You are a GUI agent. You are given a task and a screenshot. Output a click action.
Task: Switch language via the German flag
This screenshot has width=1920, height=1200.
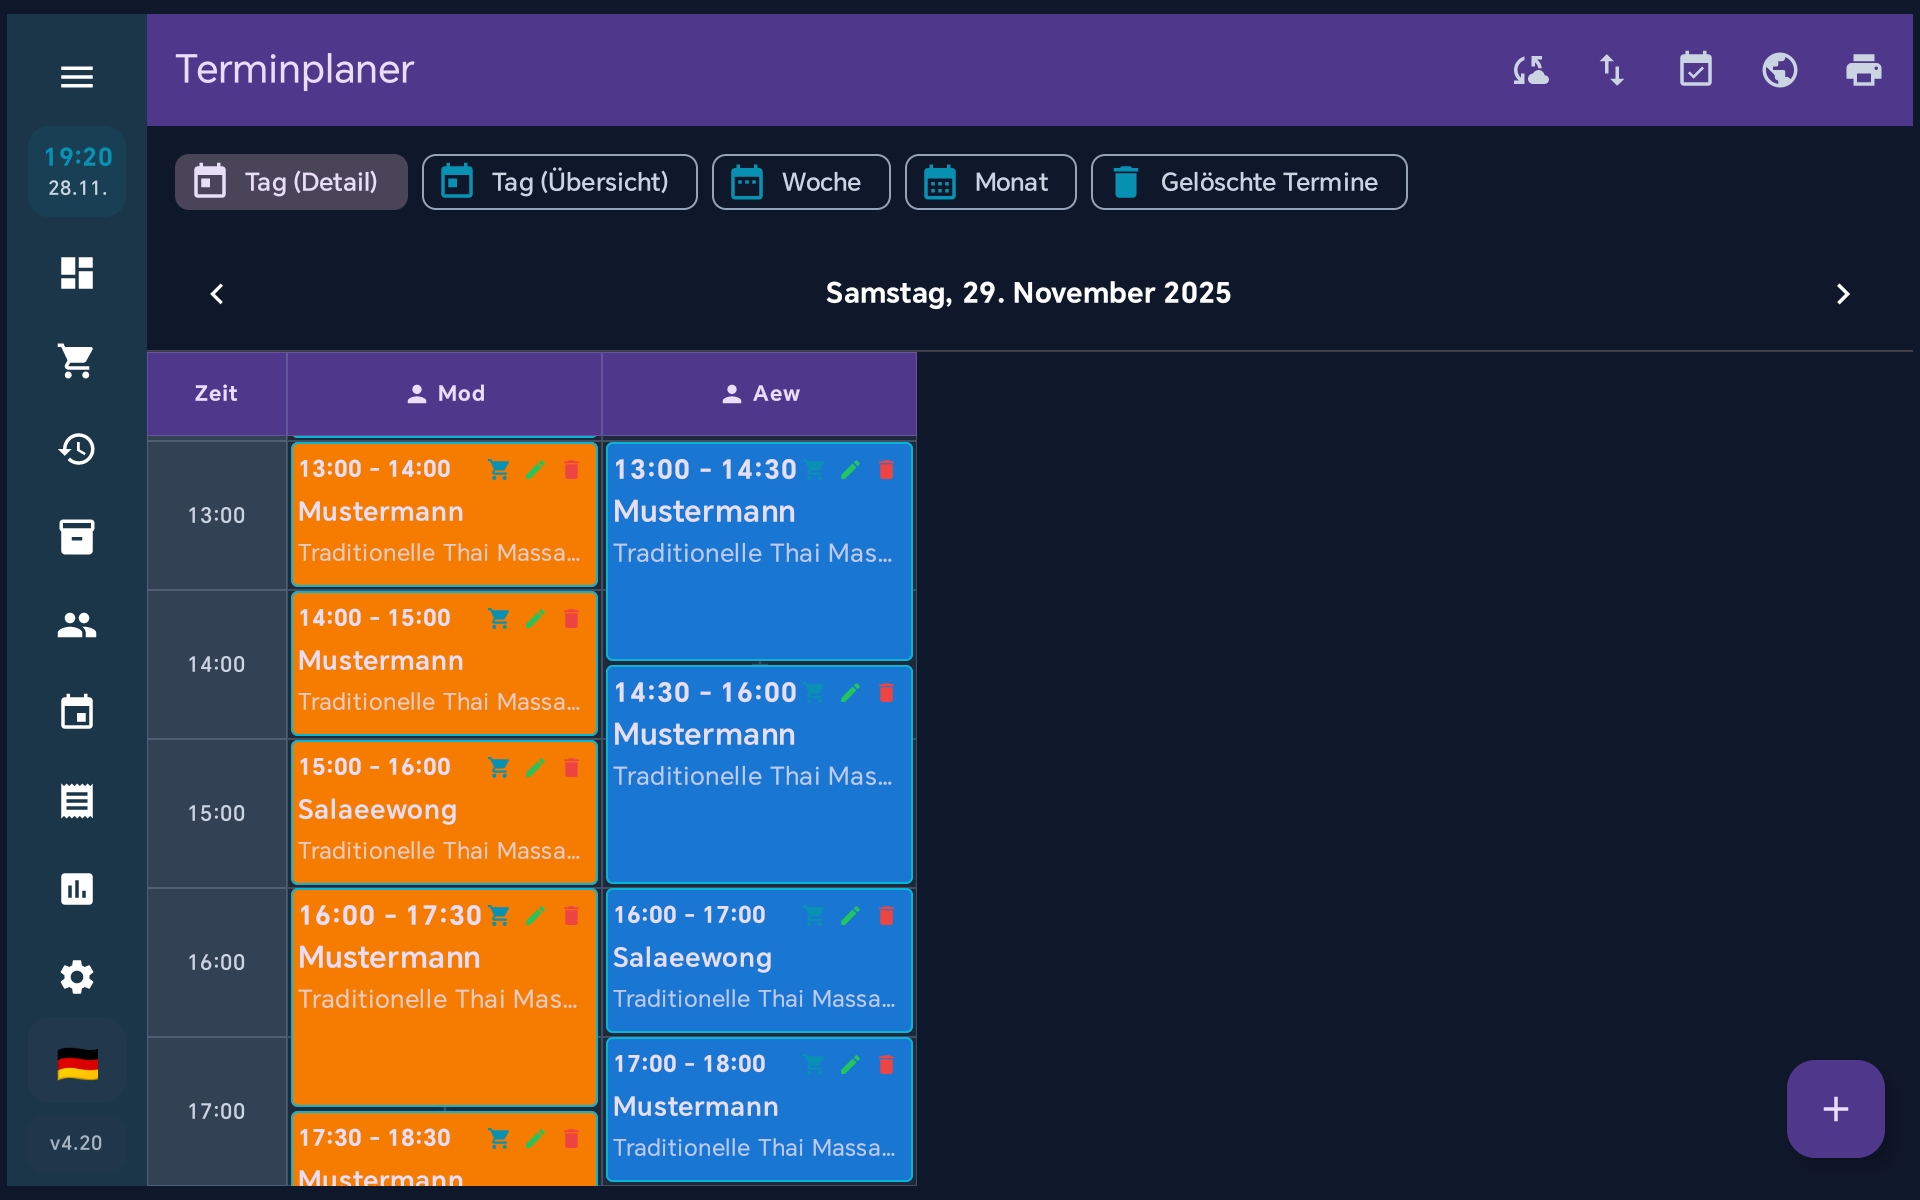(77, 1064)
